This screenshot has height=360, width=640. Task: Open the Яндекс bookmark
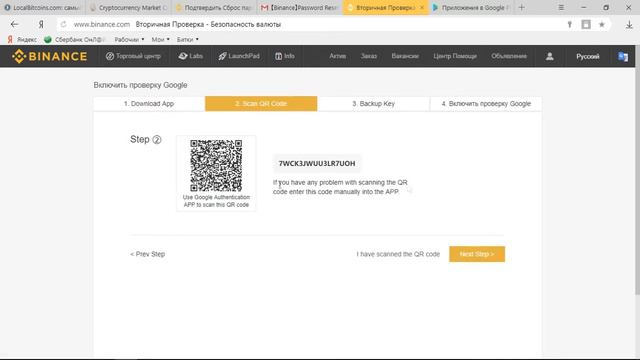point(22,40)
